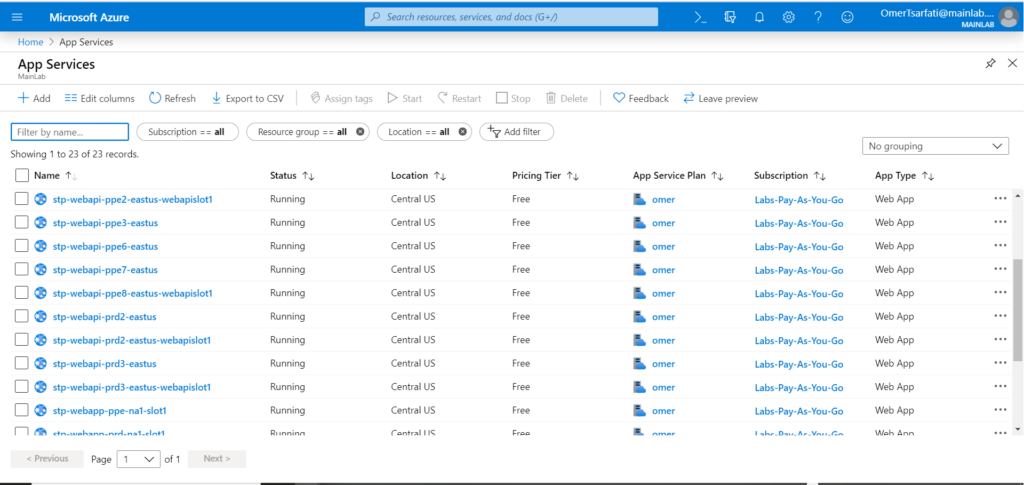Focus the Filter by name field
Screen dimensions: 1024x485
70,132
